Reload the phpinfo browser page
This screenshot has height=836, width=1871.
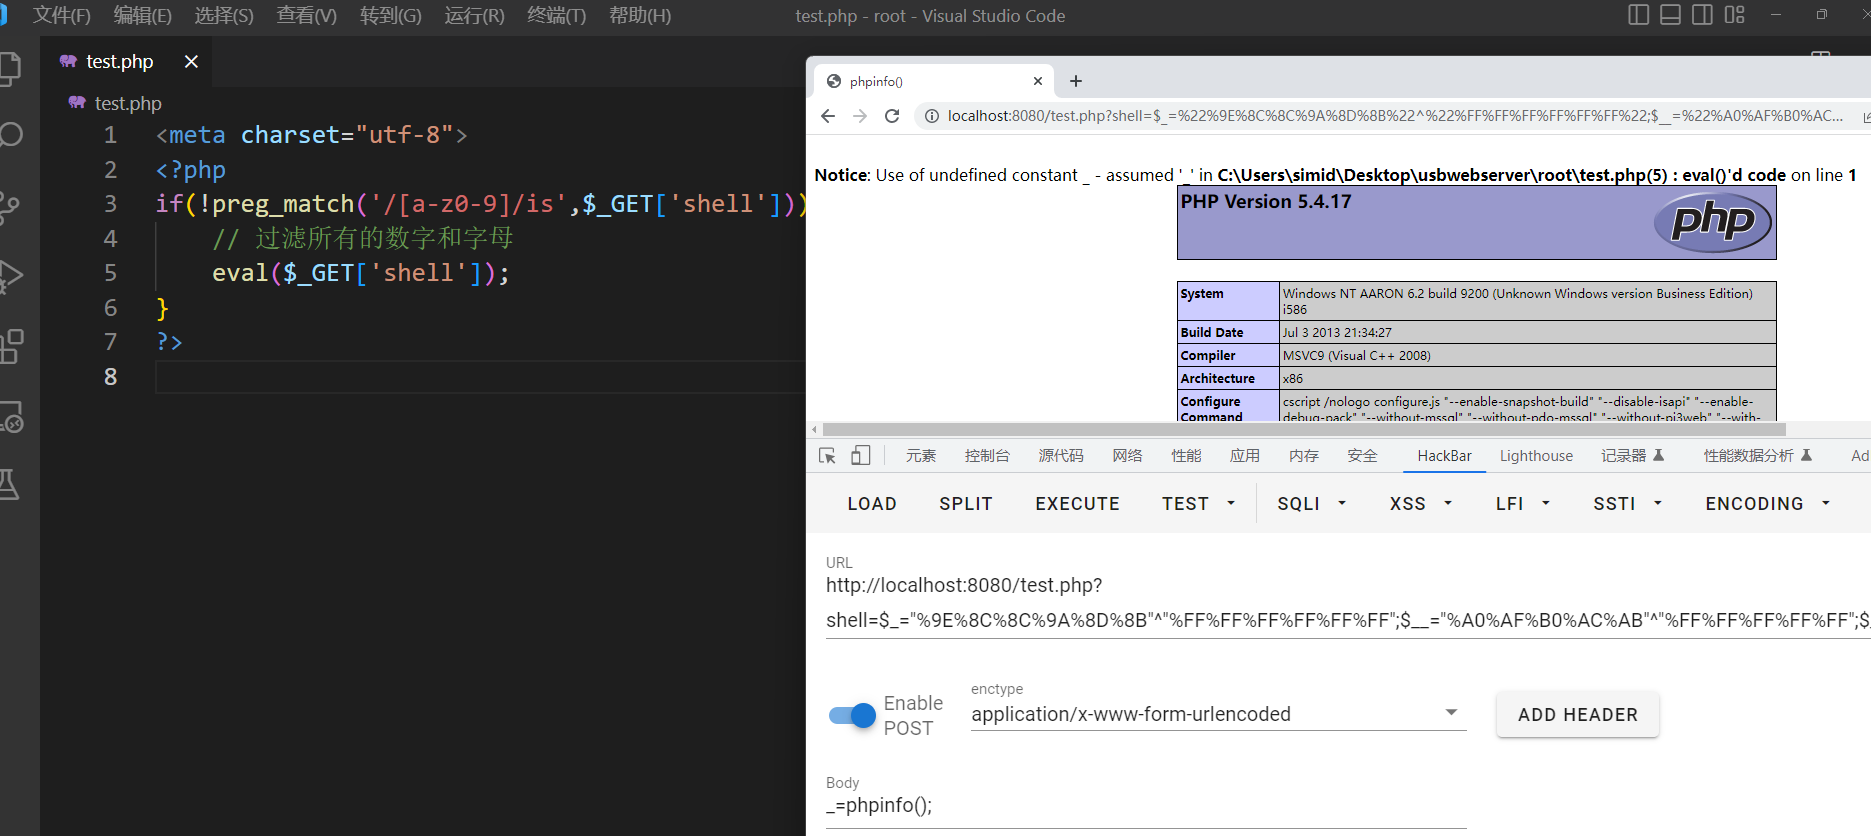(x=892, y=116)
